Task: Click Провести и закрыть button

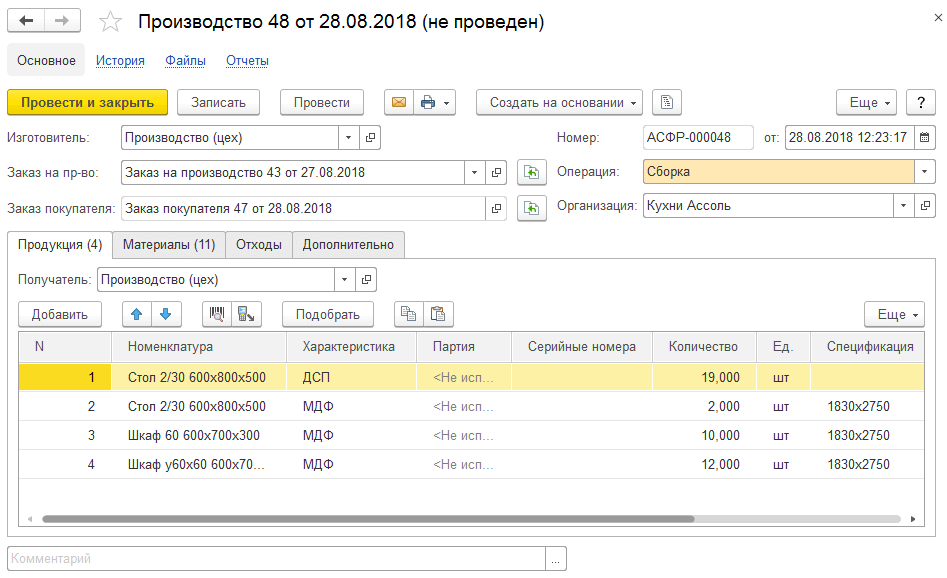Action: 88,103
